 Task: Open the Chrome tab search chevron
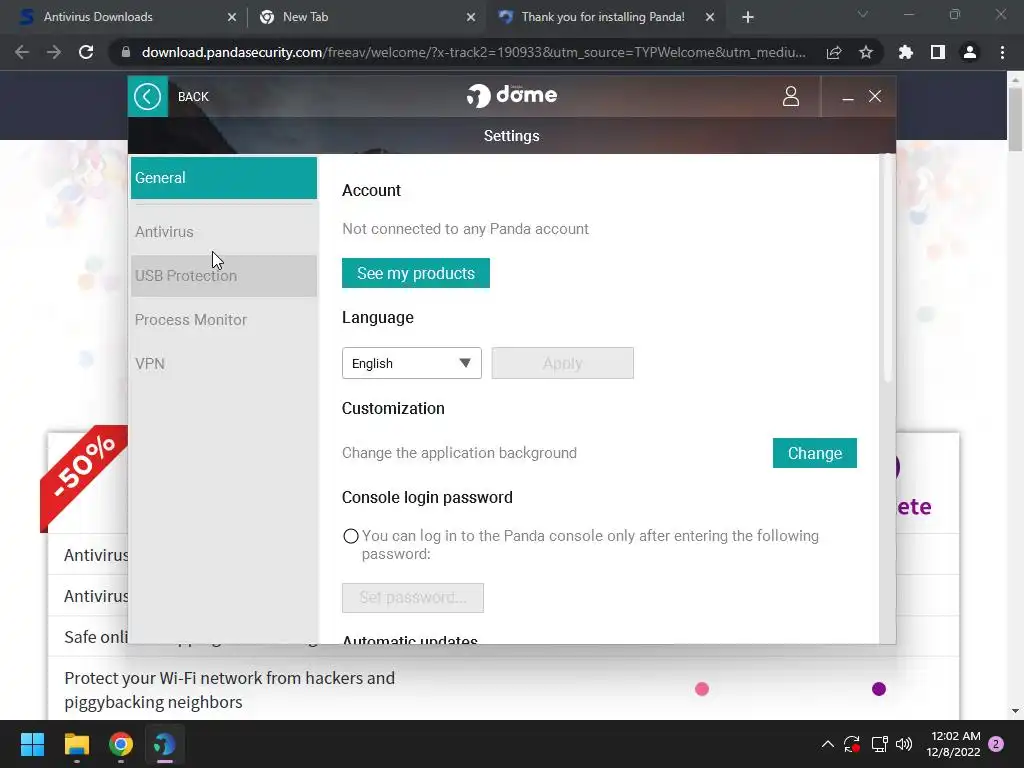click(x=863, y=14)
